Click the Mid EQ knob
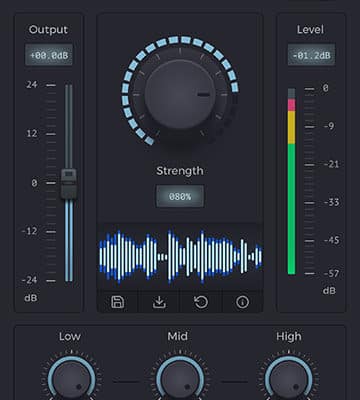 (180, 380)
